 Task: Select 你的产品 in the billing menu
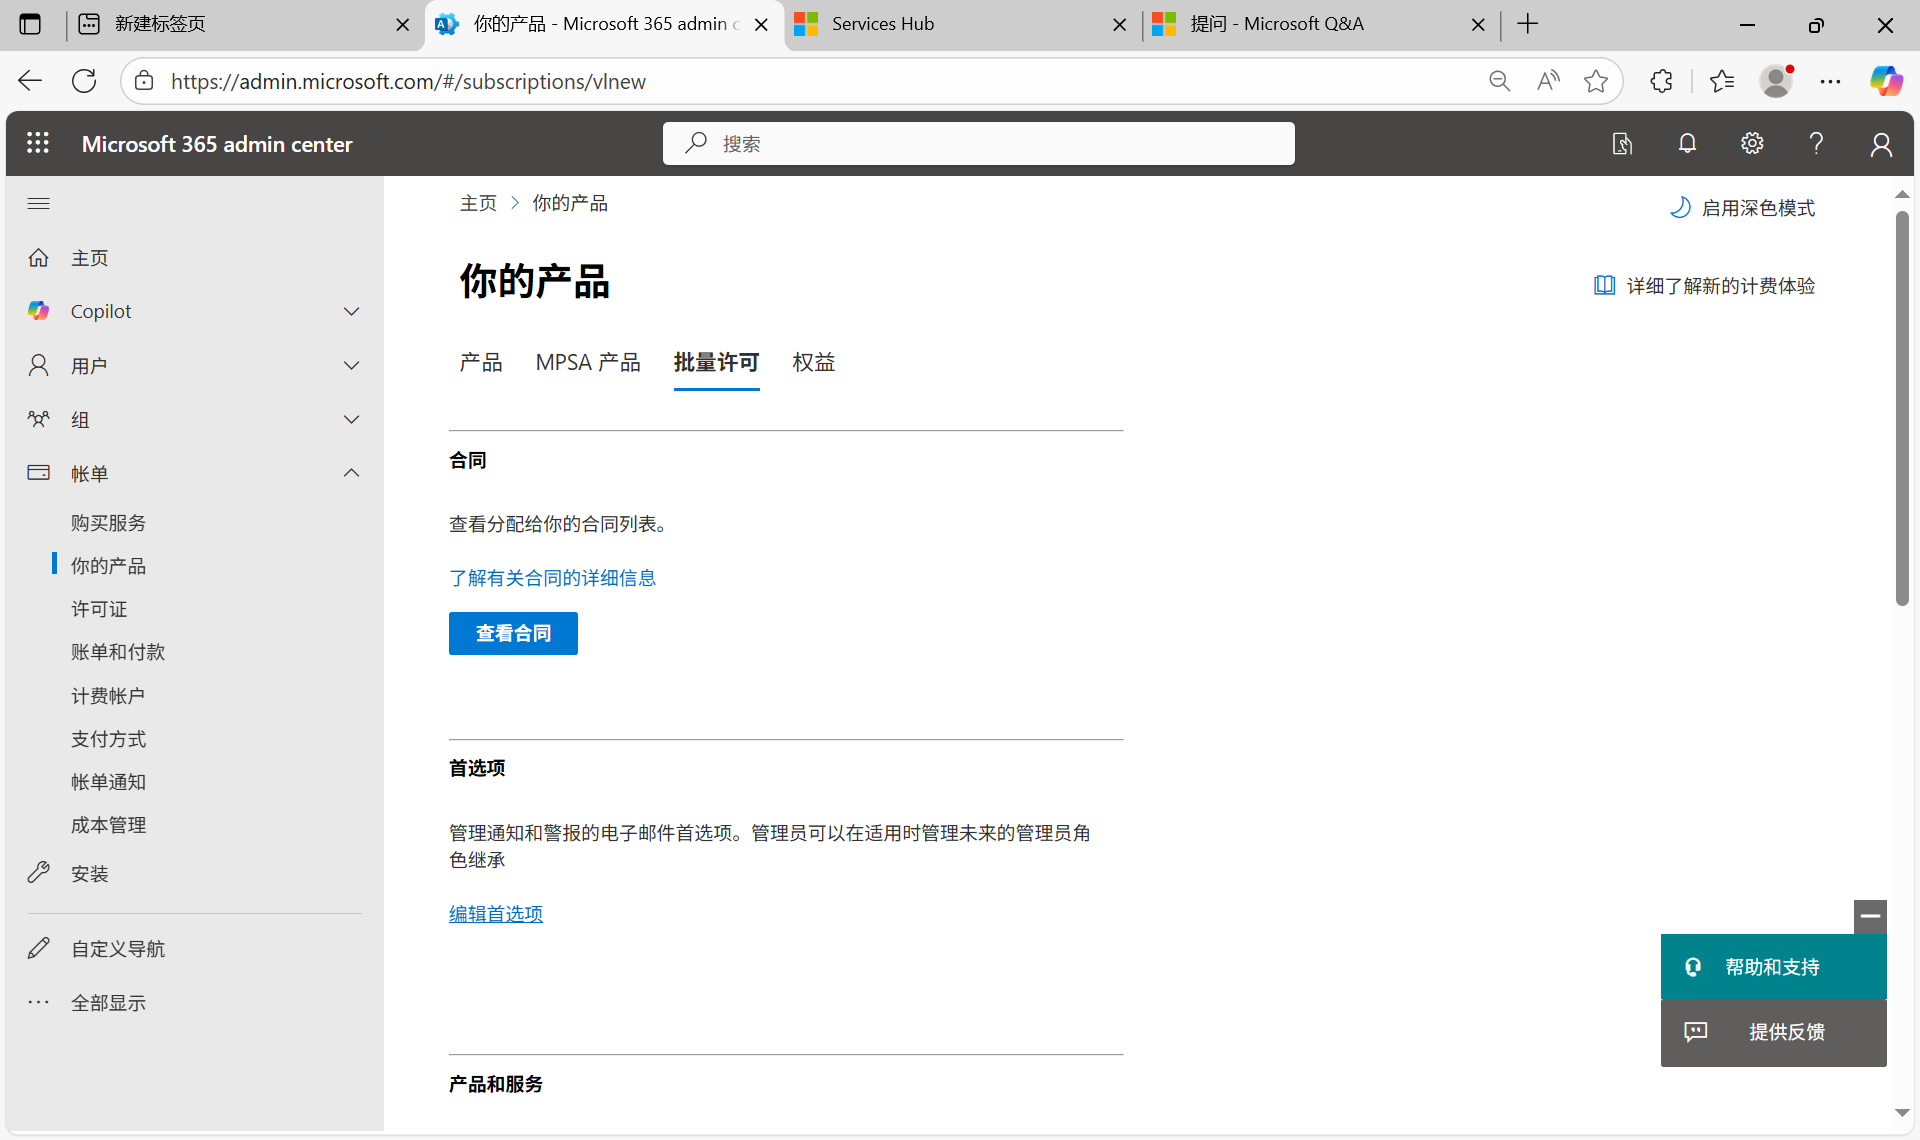pos(108,566)
